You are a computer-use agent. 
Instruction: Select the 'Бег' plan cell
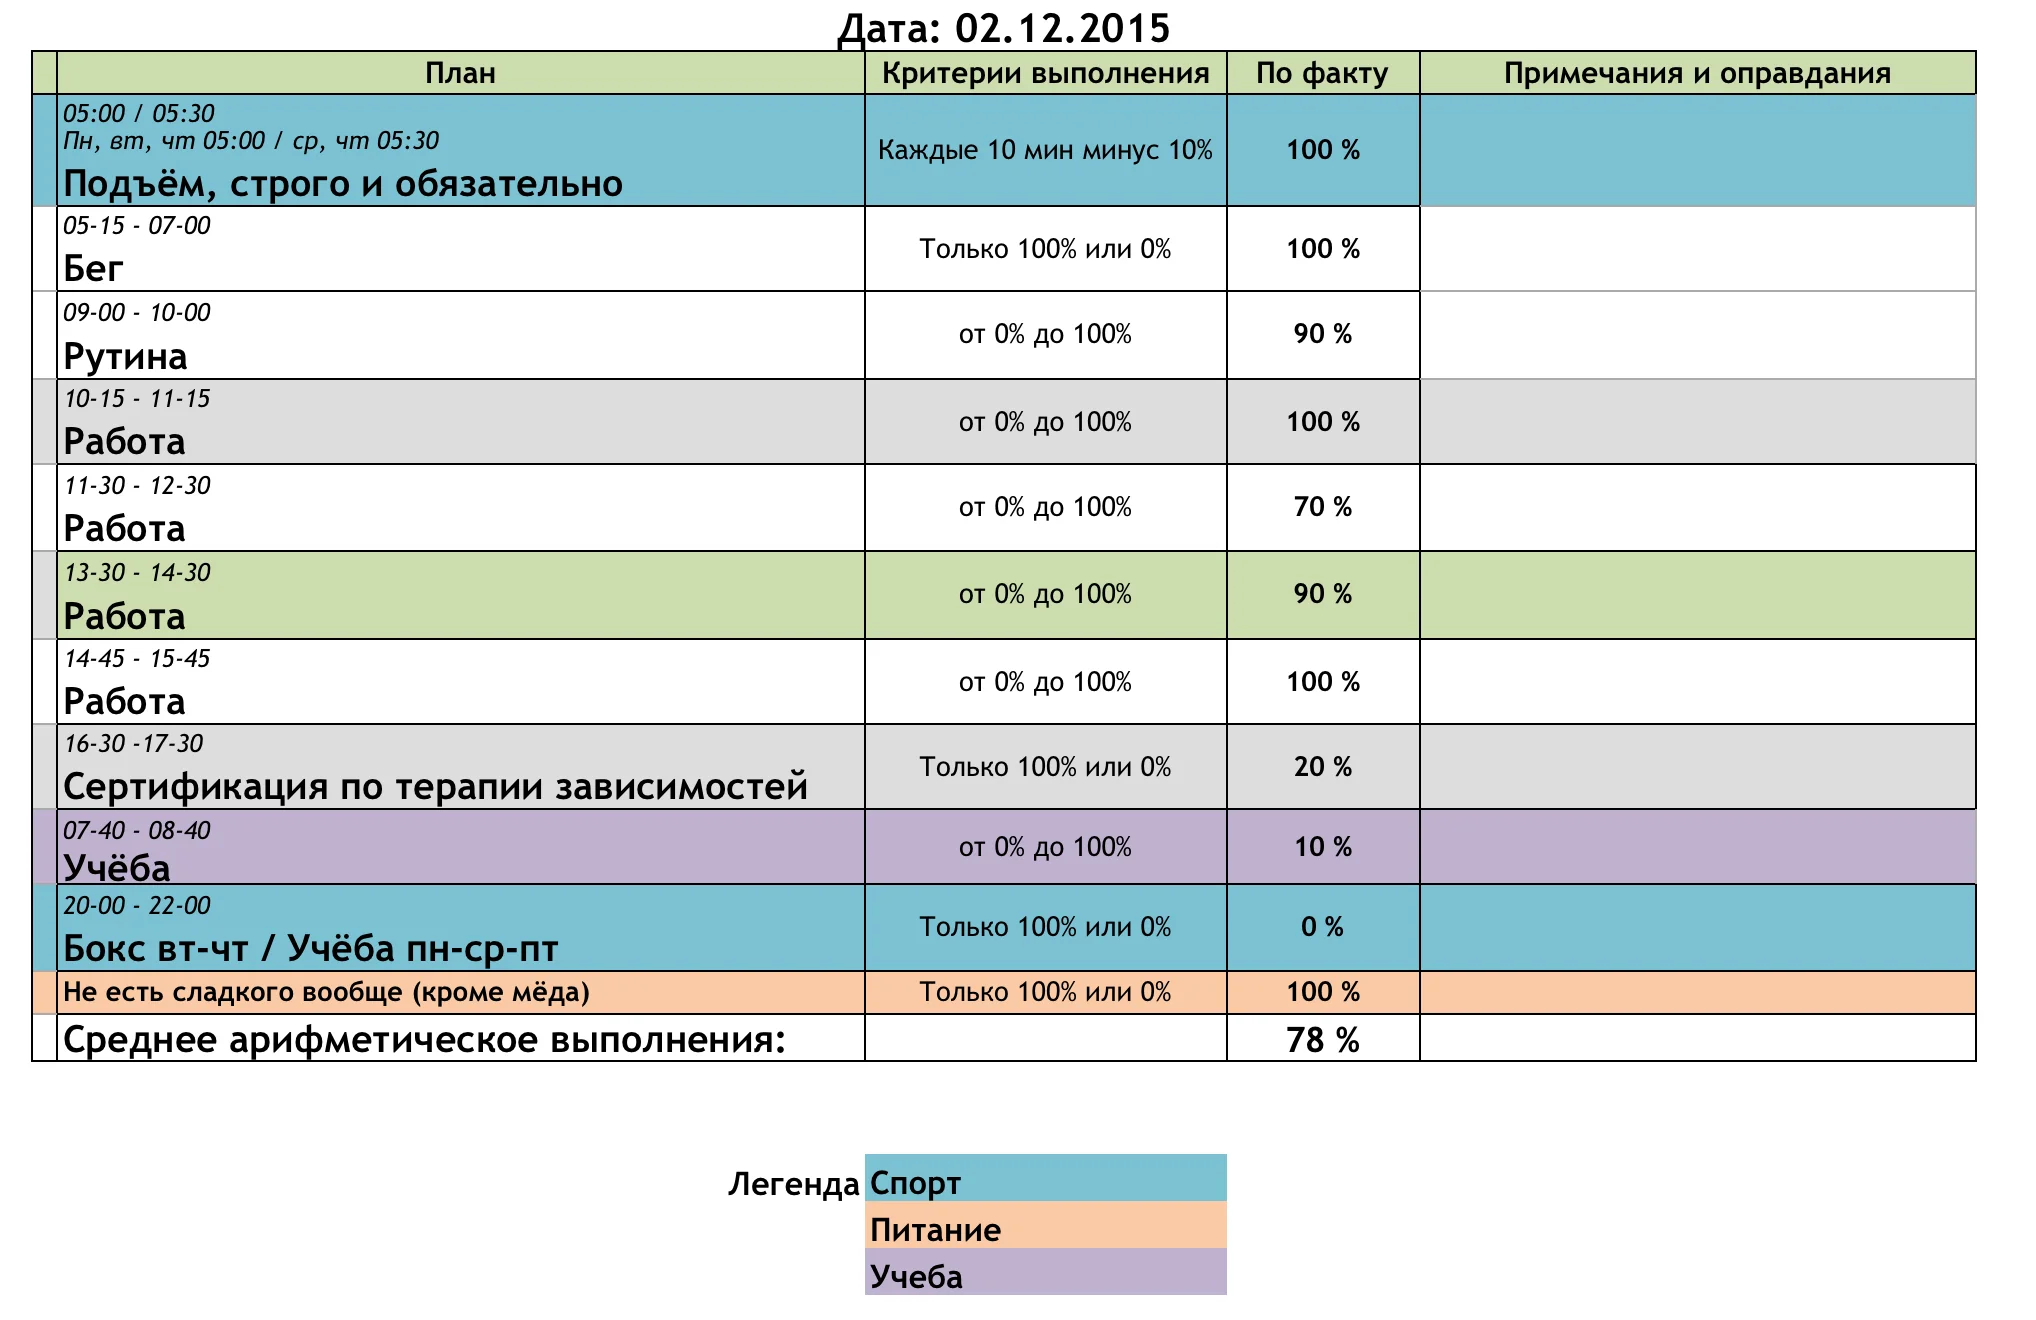point(460,249)
